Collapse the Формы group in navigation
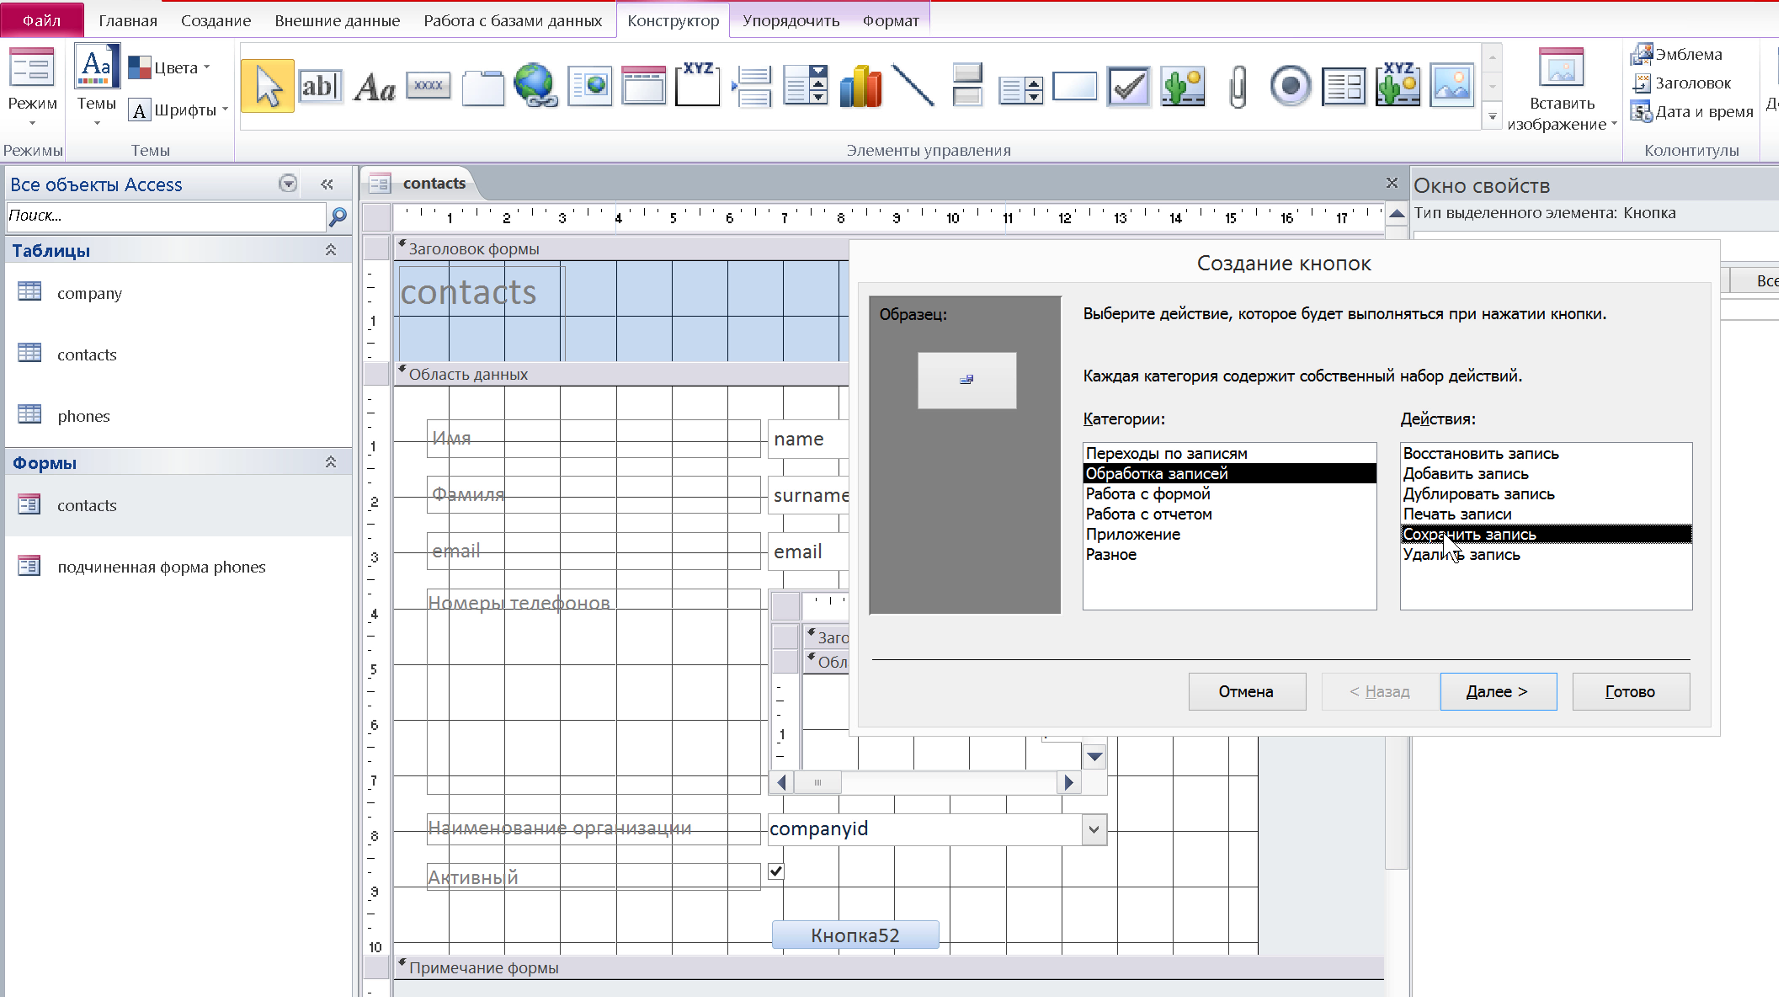 (331, 462)
